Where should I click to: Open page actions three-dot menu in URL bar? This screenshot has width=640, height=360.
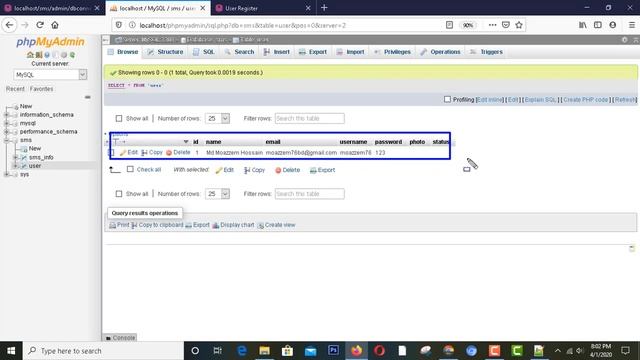tap(492, 25)
